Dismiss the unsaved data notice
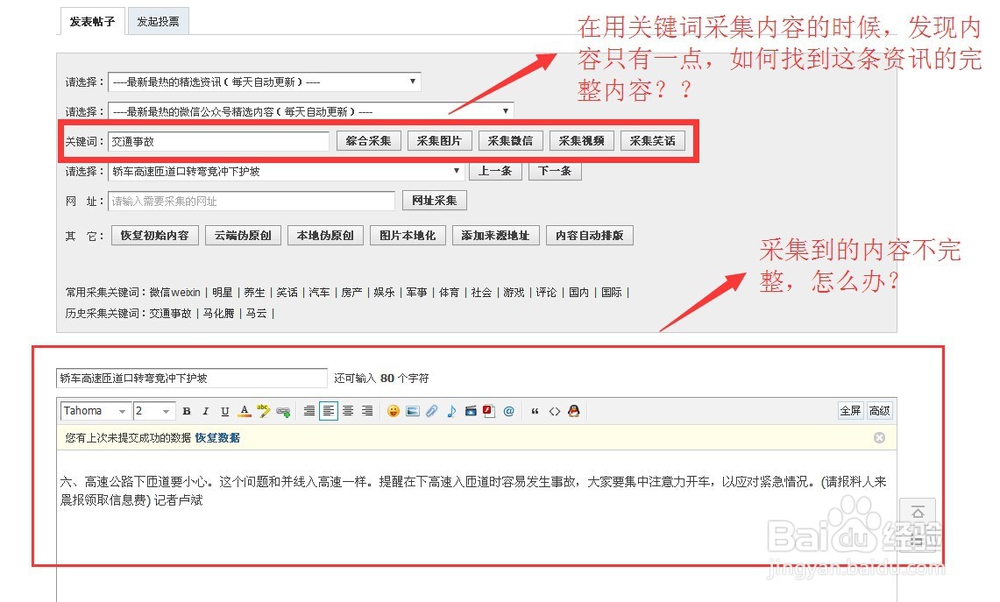The image size is (1000, 602). [879, 437]
